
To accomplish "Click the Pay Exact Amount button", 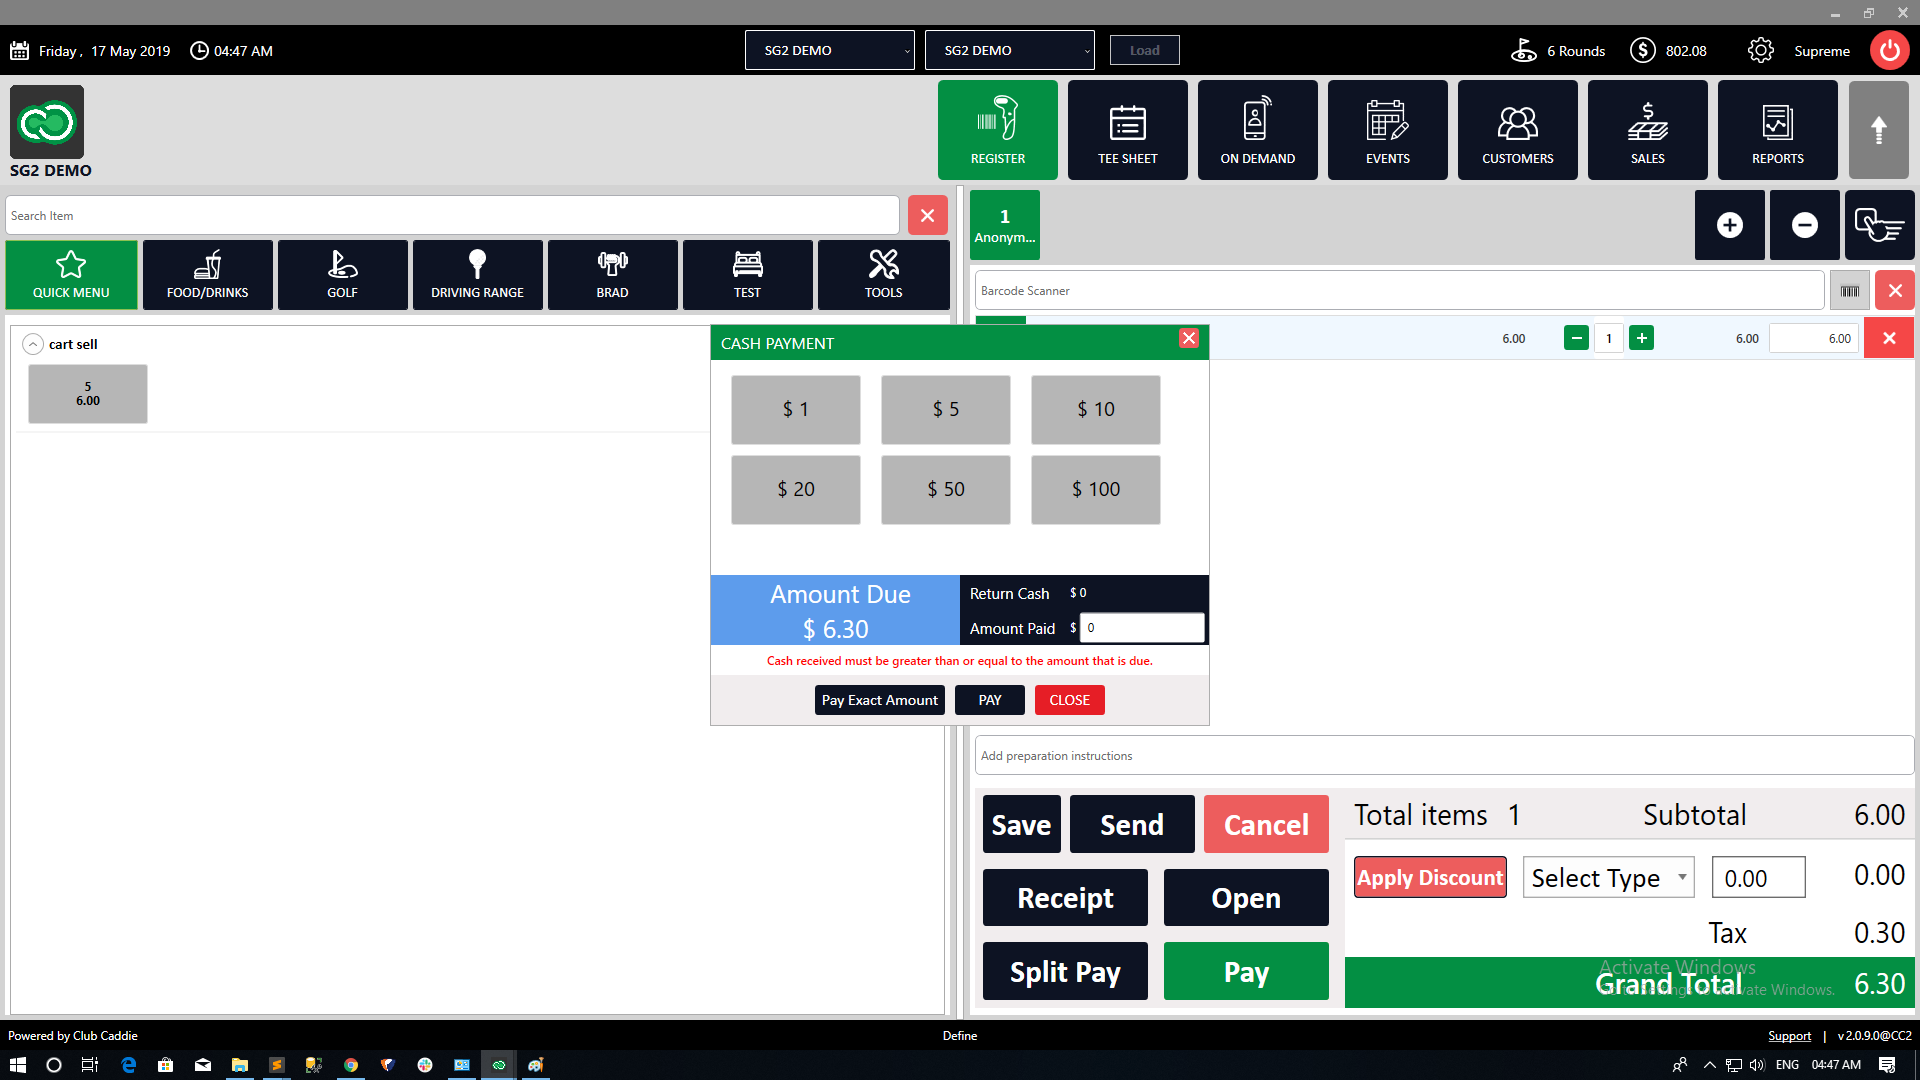I will 879,700.
